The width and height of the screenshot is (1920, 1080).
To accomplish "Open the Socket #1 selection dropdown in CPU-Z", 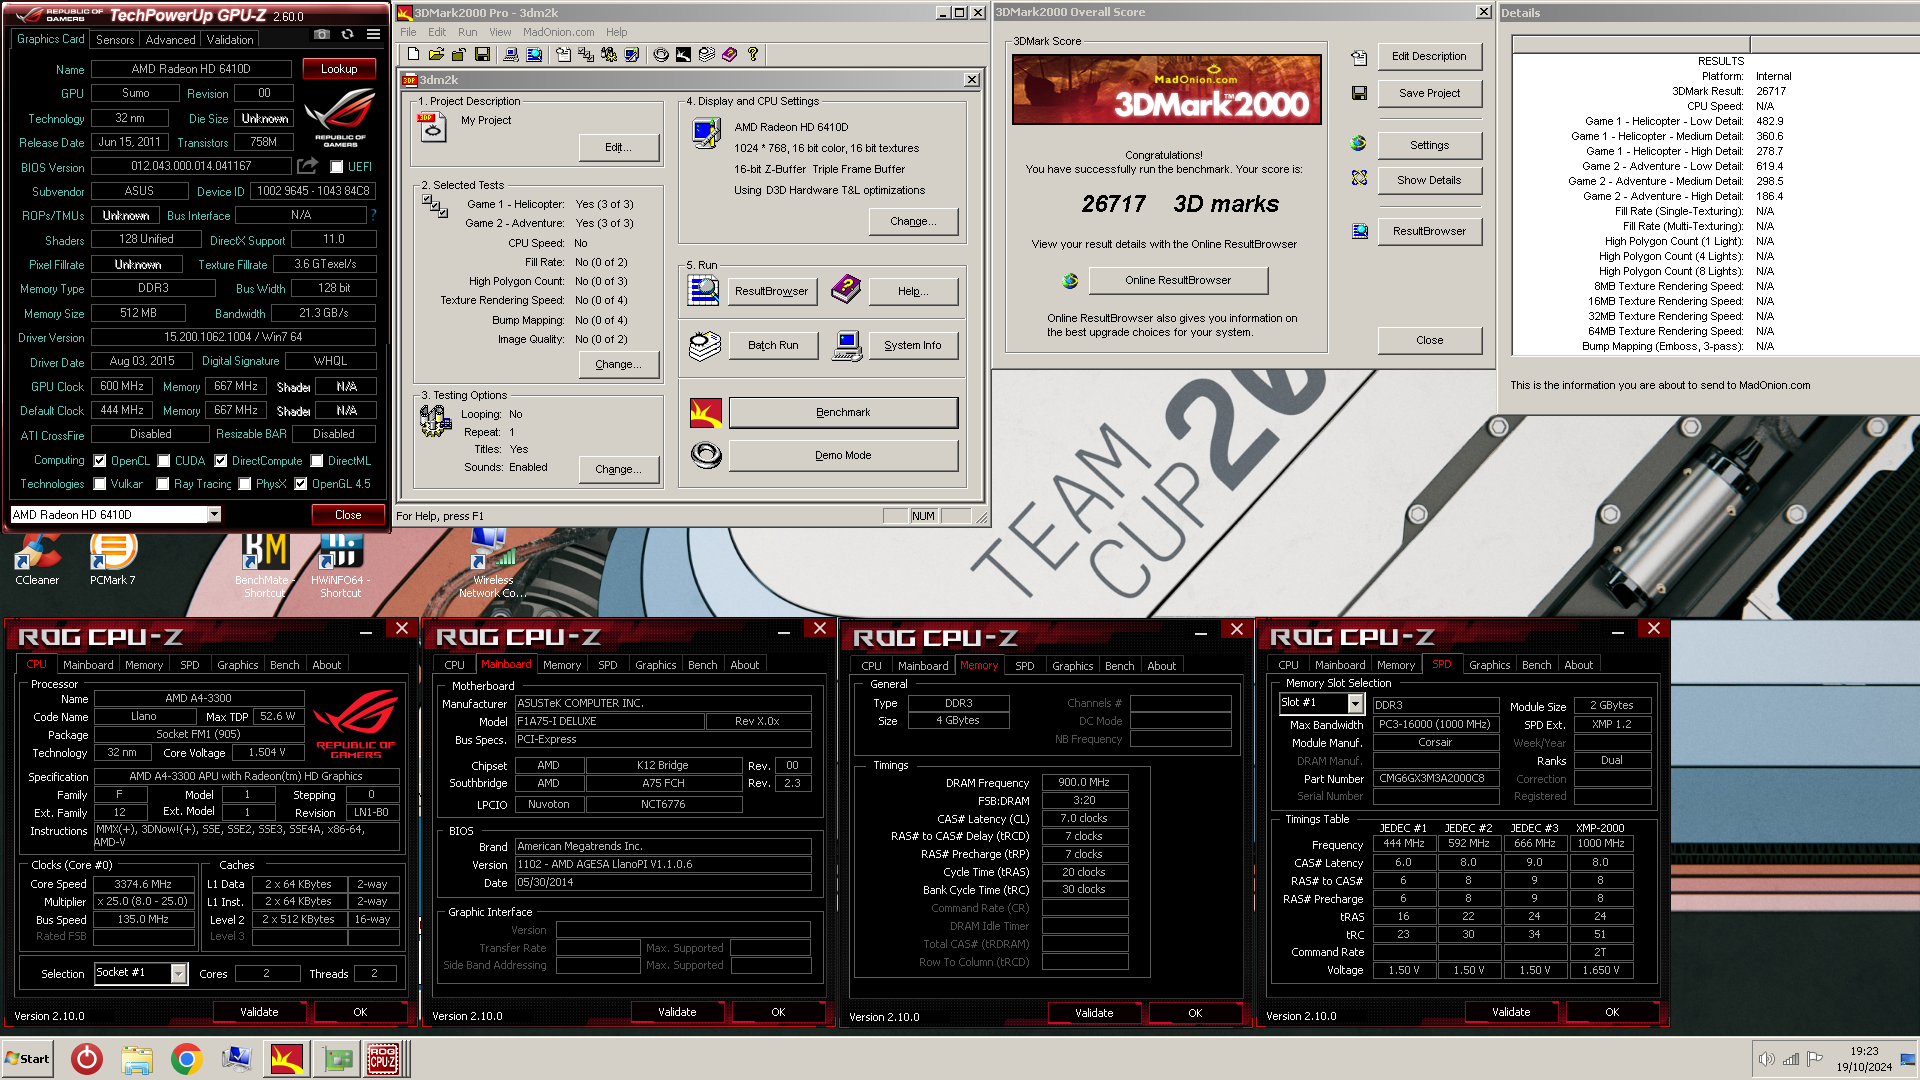I will pyautogui.click(x=179, y=973).
